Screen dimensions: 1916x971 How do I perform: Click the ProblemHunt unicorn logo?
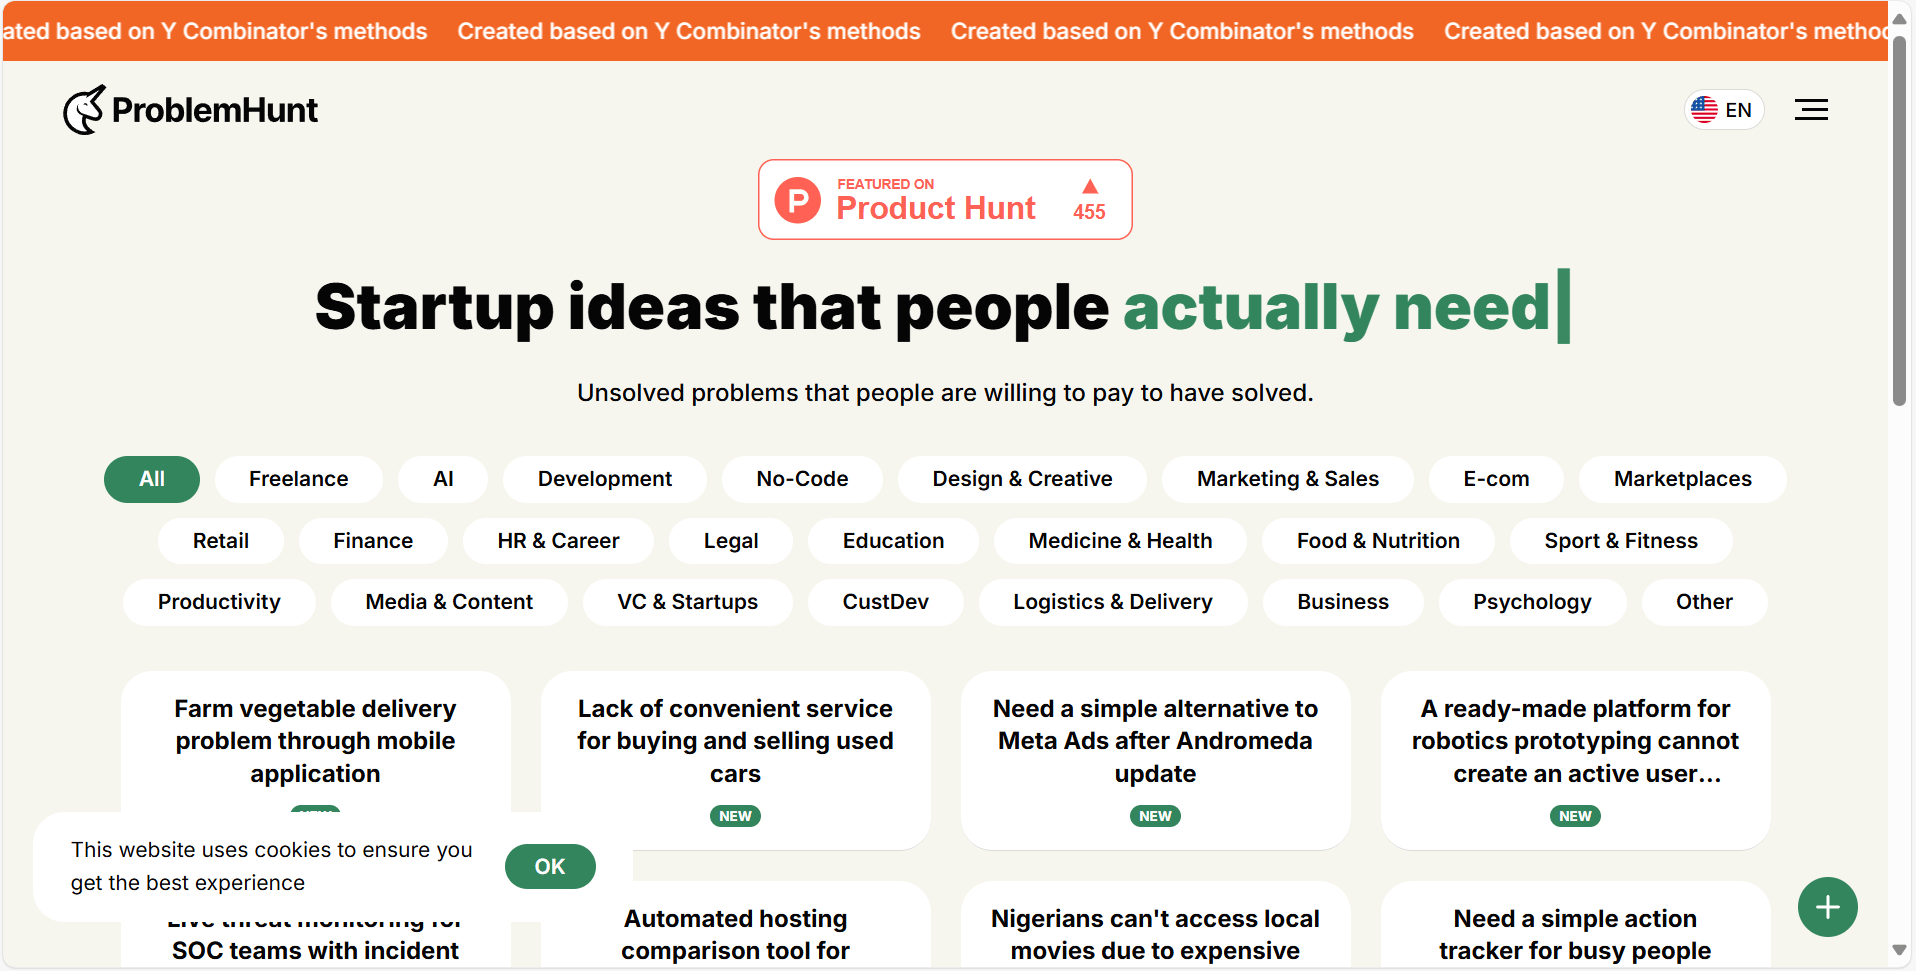[x=84, y=110]
